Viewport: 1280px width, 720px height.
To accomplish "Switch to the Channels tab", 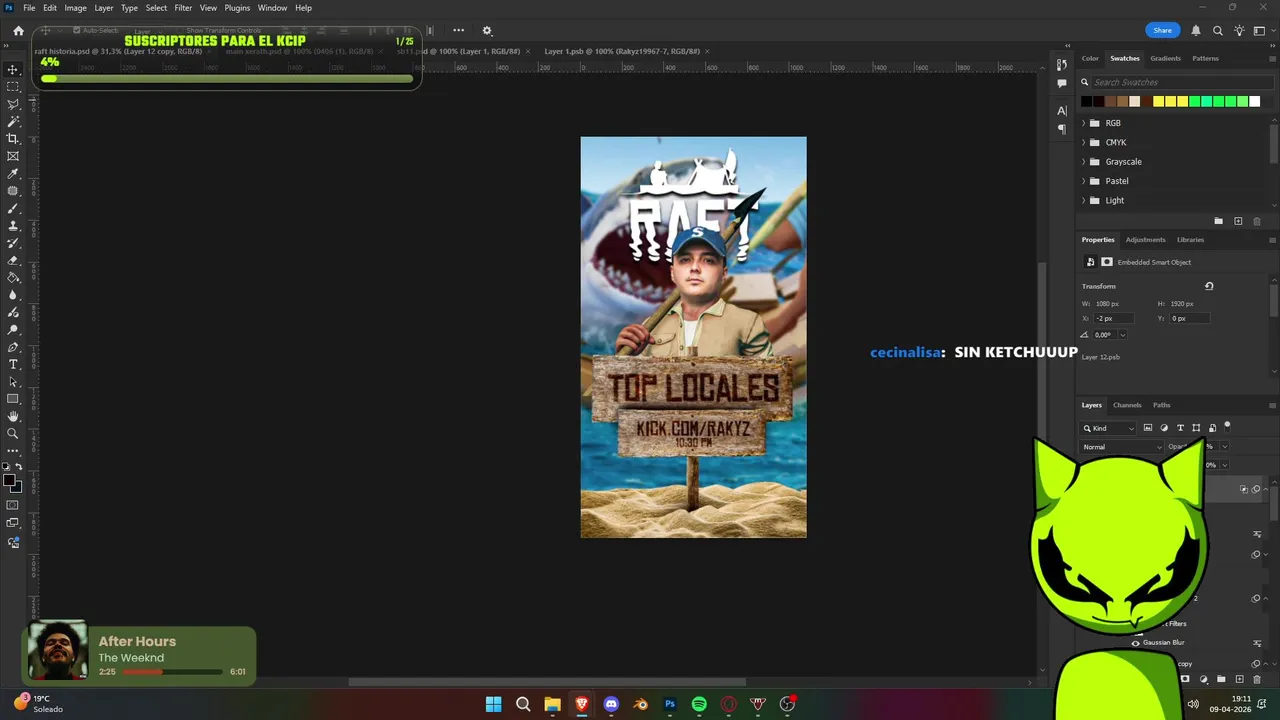I will (1127, 405).
